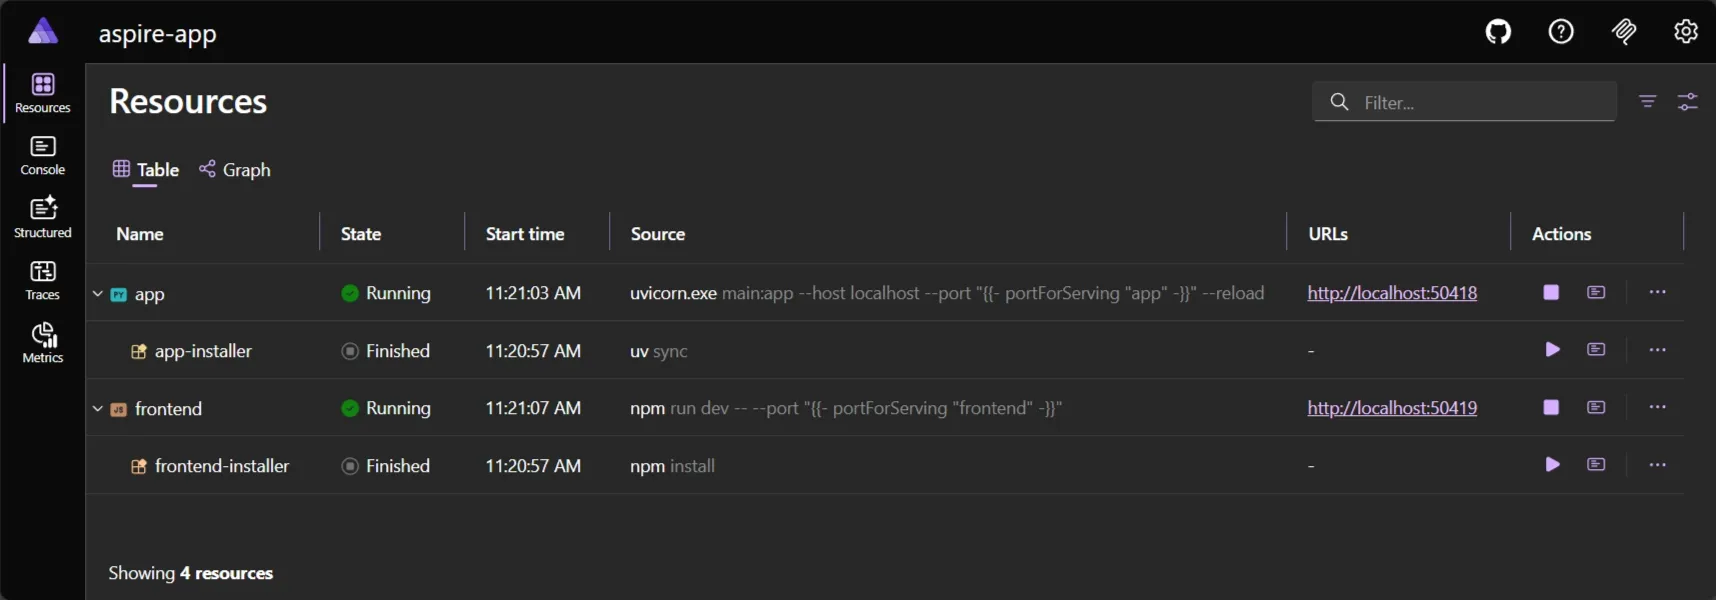Collapse the app resource row chevron

pyautogui.click(x=97, y=294)
